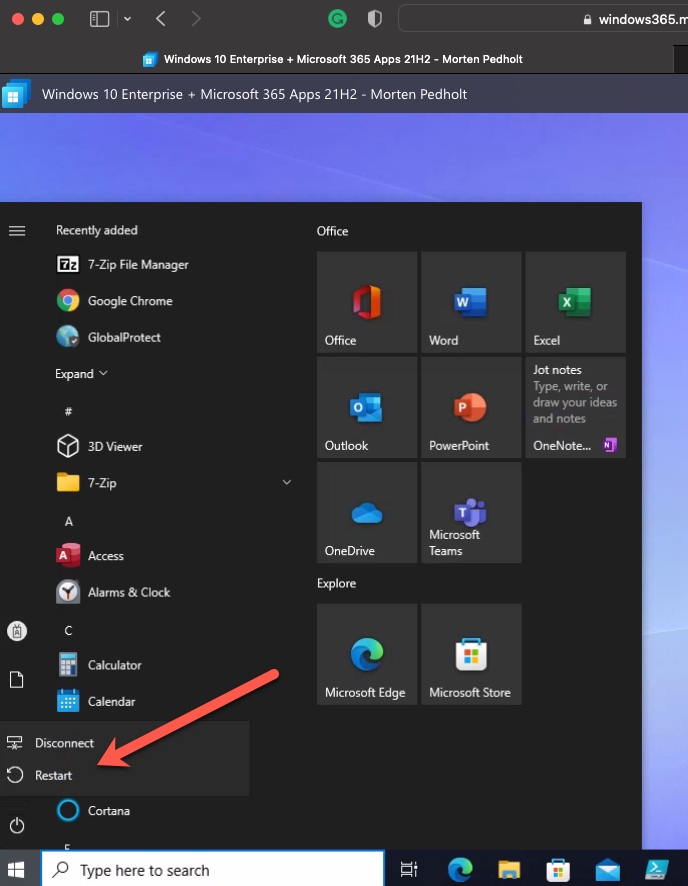This screenshot has width=688, height=886.
Task: Launch Word from the Office group
Action: pos(471,302)
